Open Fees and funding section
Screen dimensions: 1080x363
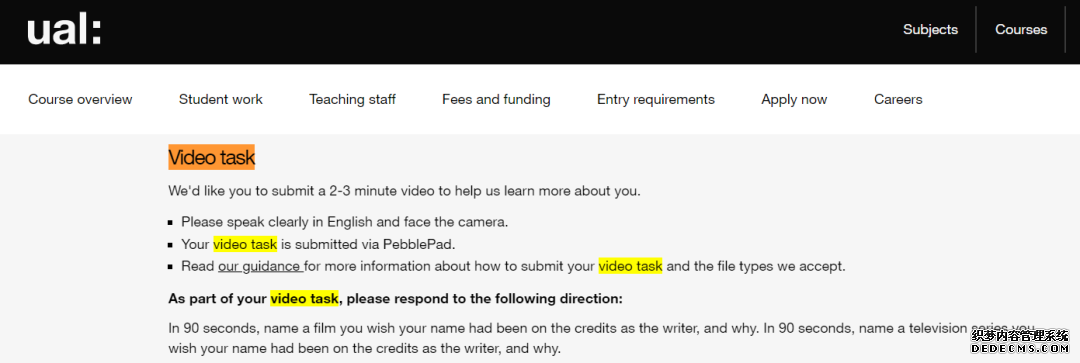click(496, 99)
